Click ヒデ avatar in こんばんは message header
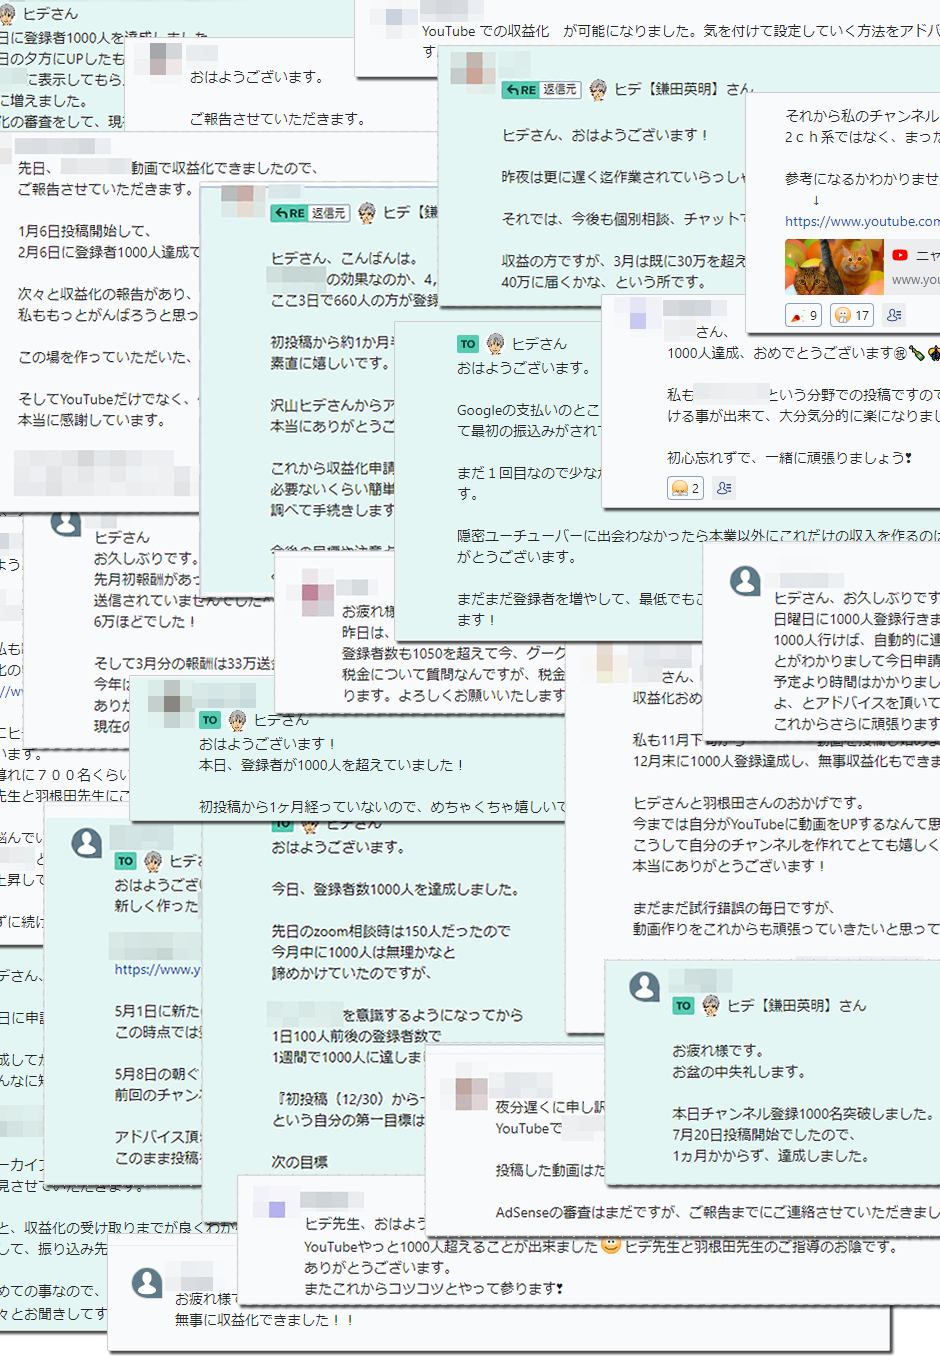 click(367, 213)
